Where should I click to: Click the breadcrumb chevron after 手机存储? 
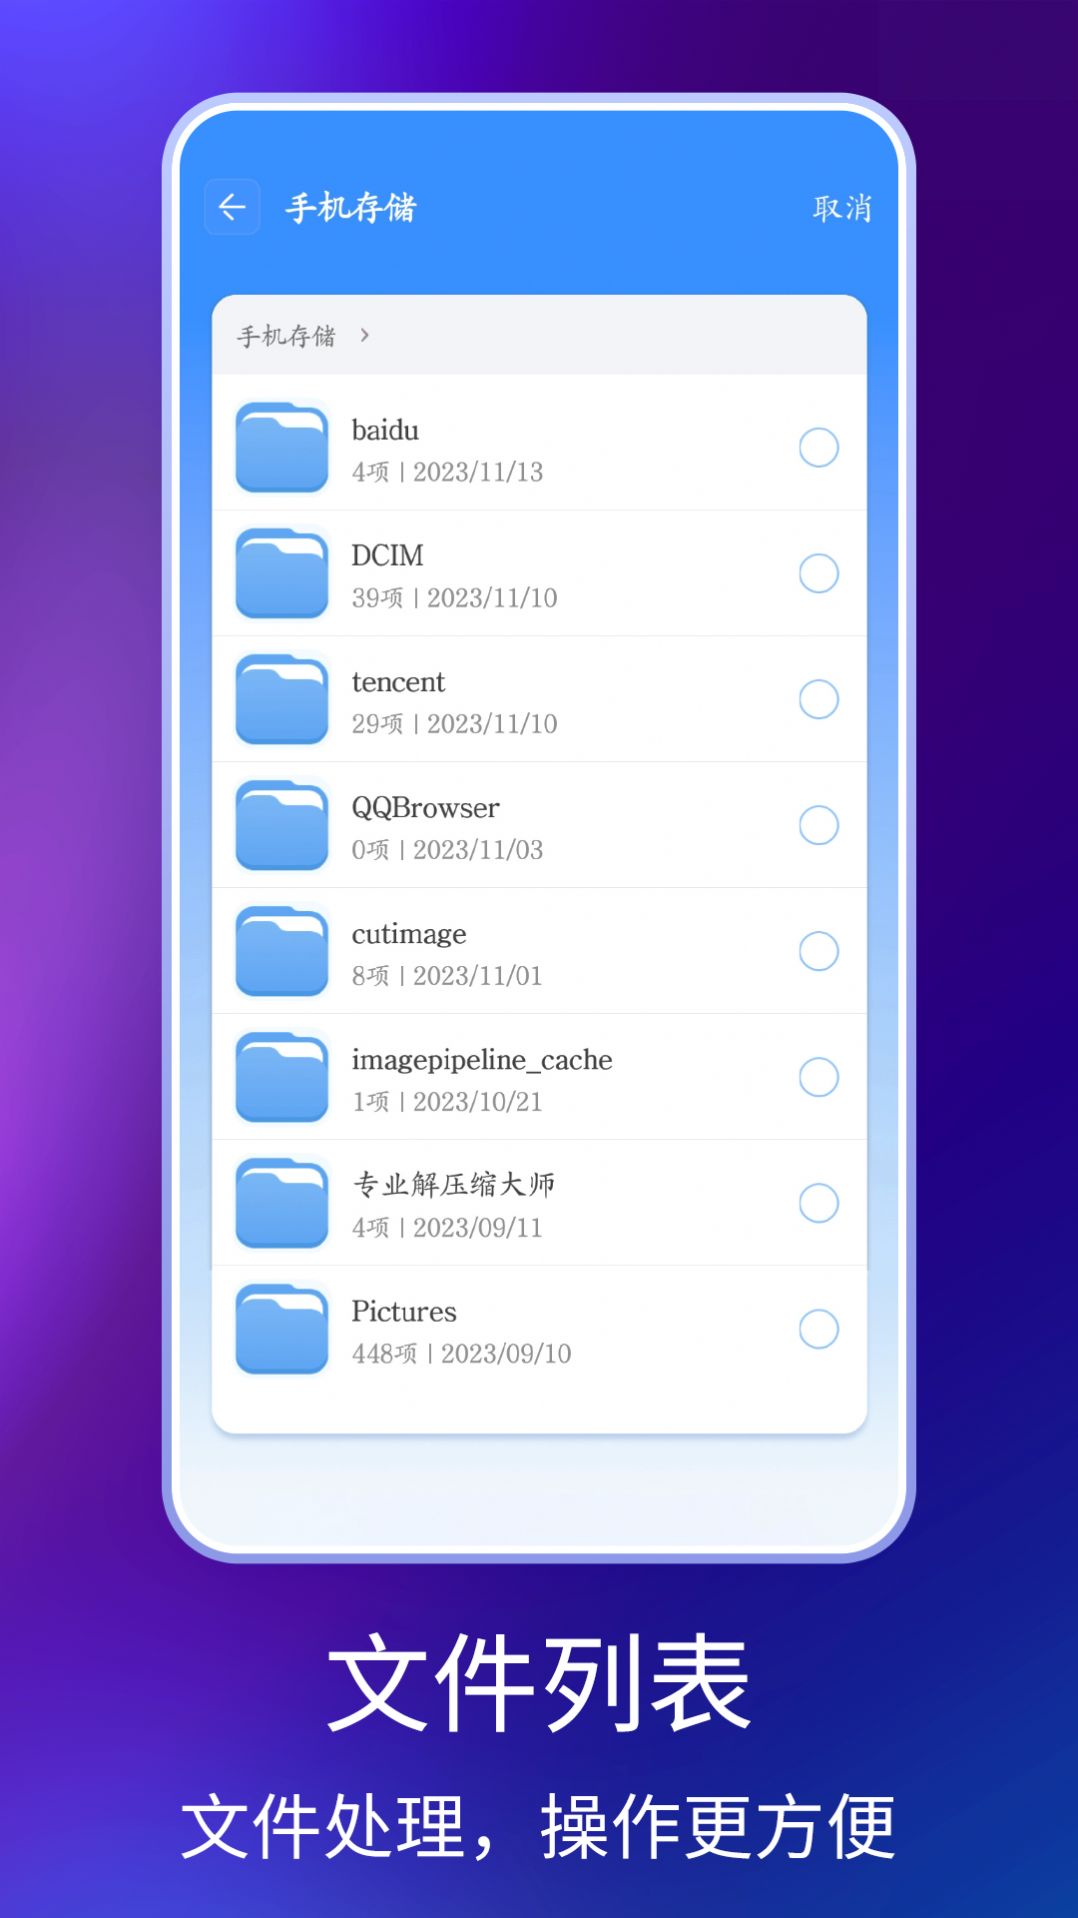click(x=365, y=336)
